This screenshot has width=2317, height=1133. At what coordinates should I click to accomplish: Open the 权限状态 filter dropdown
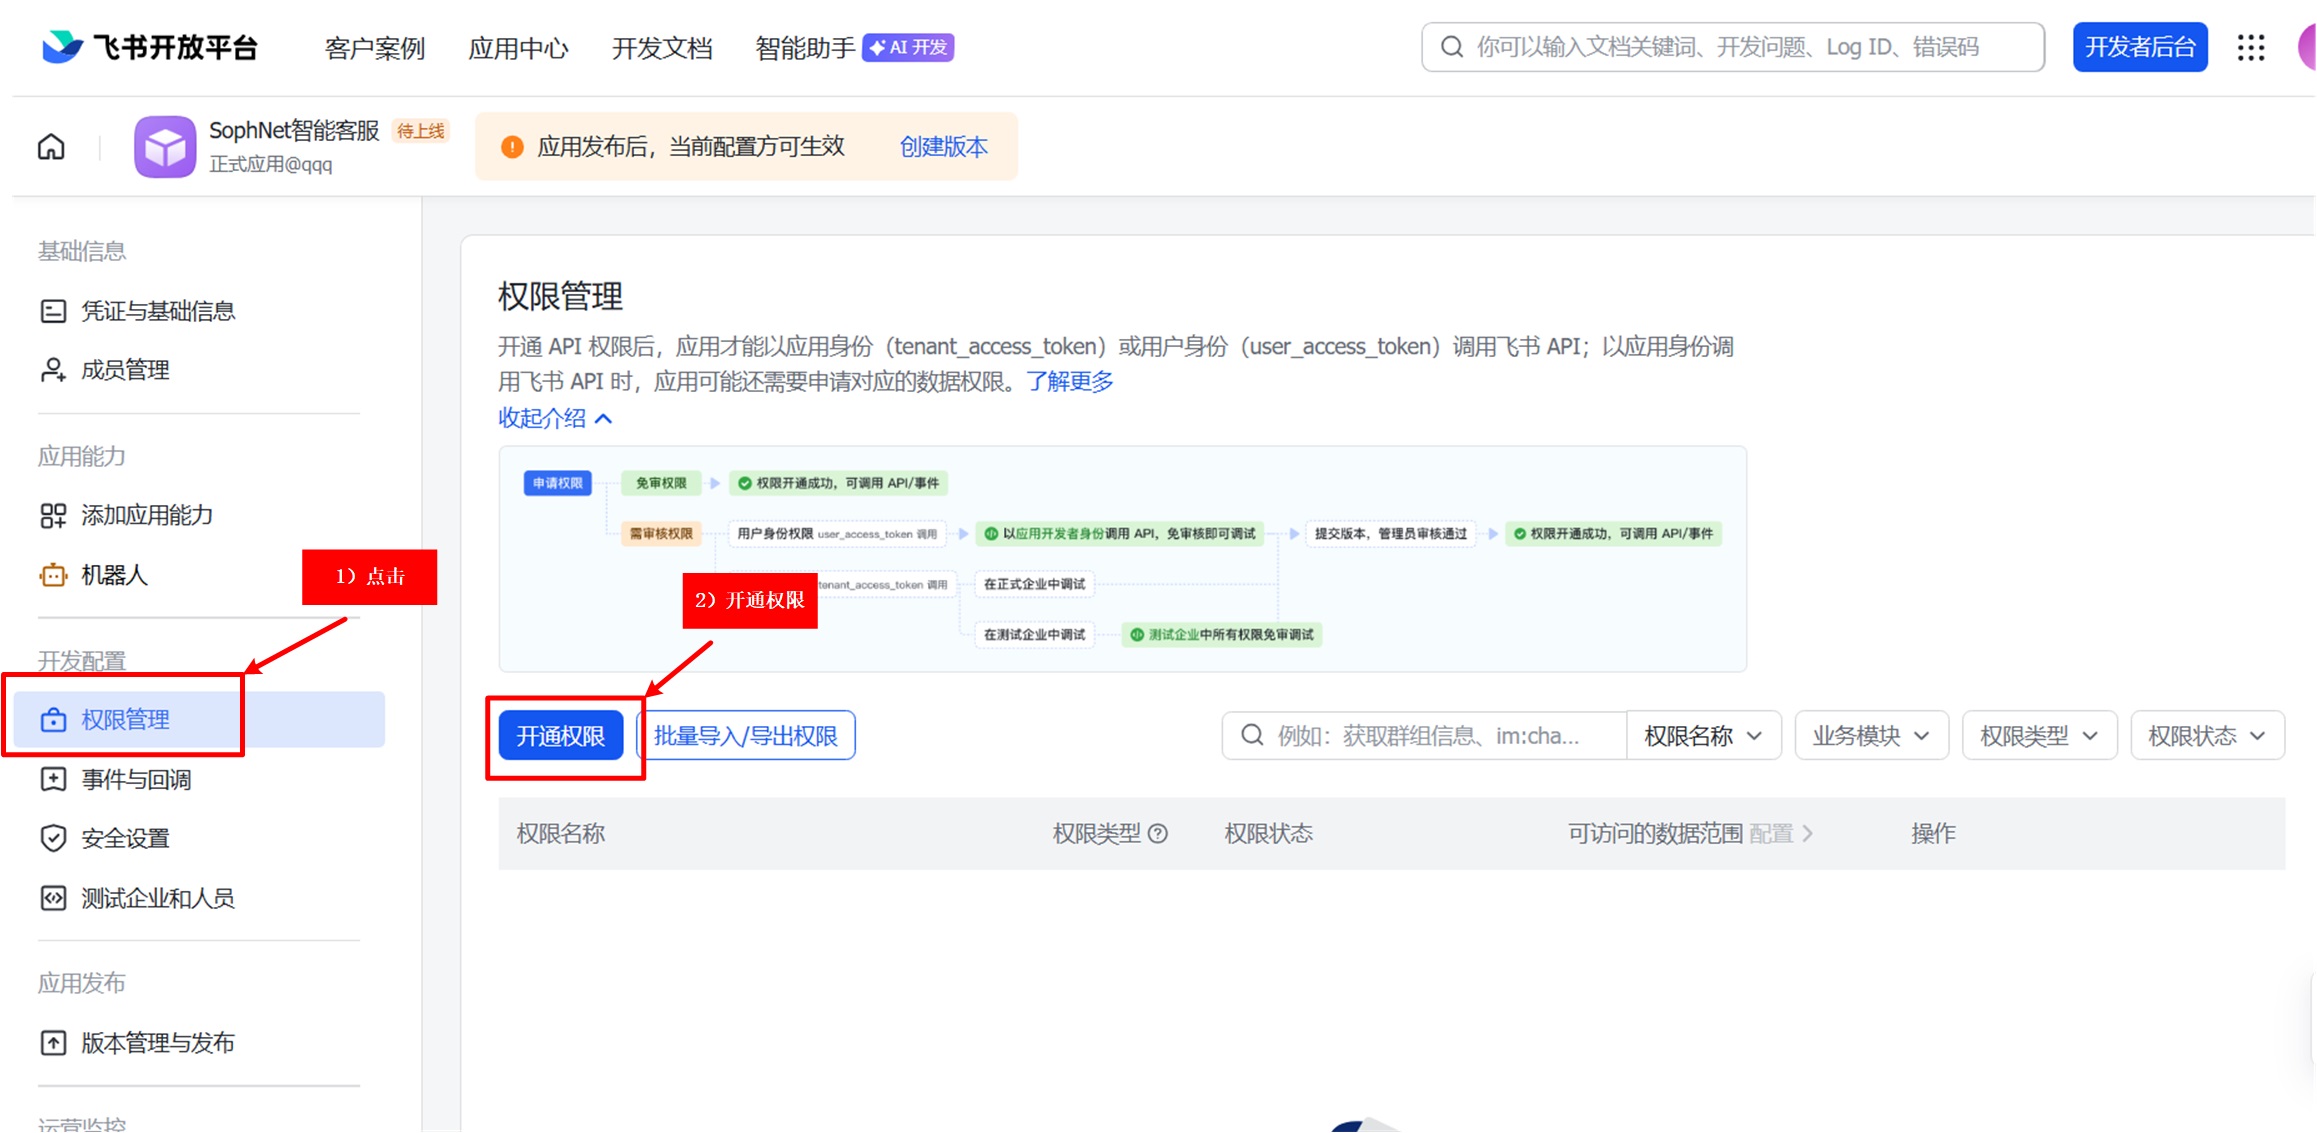(x=2206, y=736)
